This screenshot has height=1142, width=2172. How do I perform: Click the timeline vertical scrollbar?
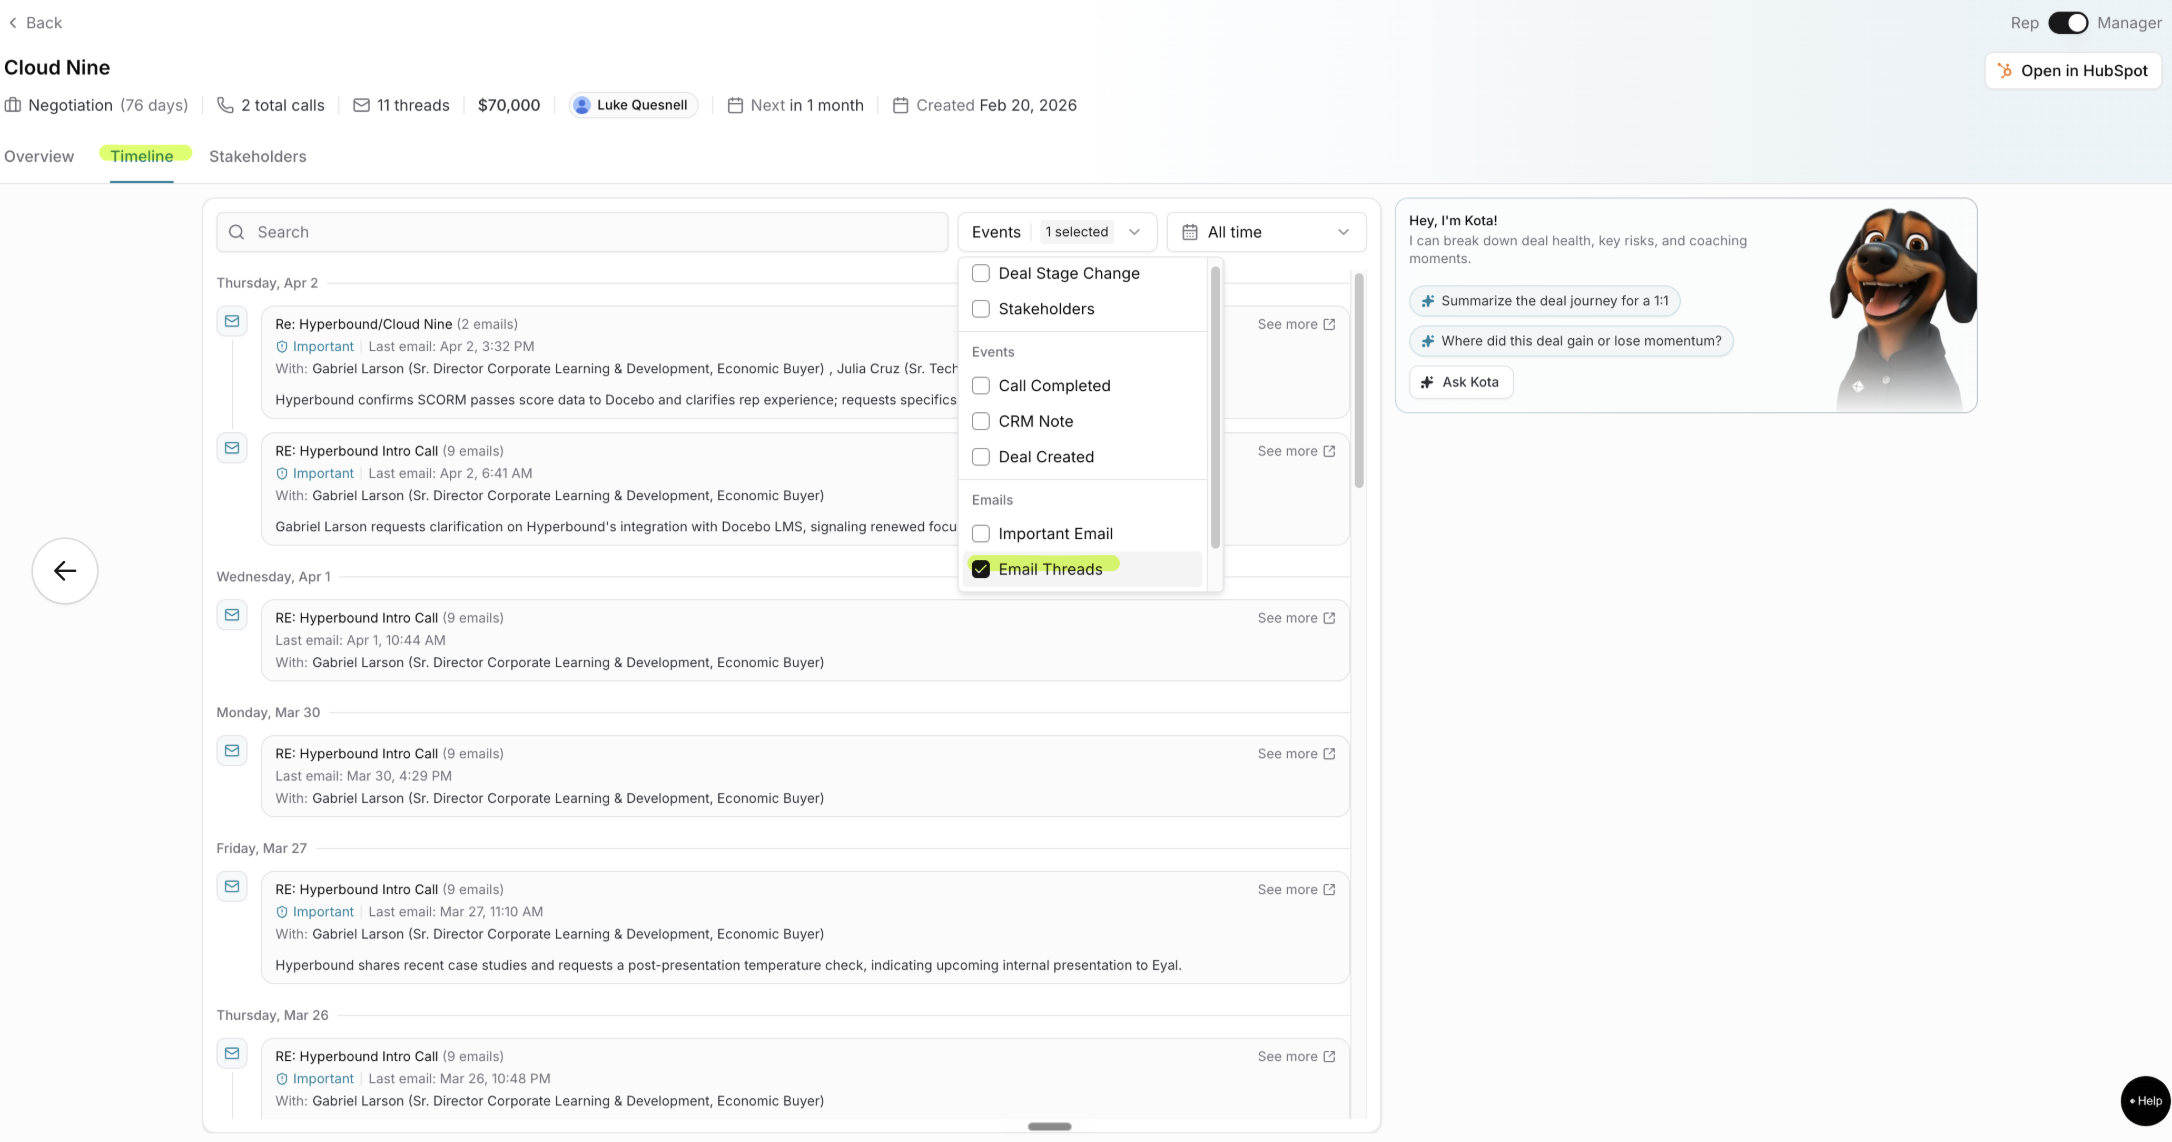[1359, 380]
